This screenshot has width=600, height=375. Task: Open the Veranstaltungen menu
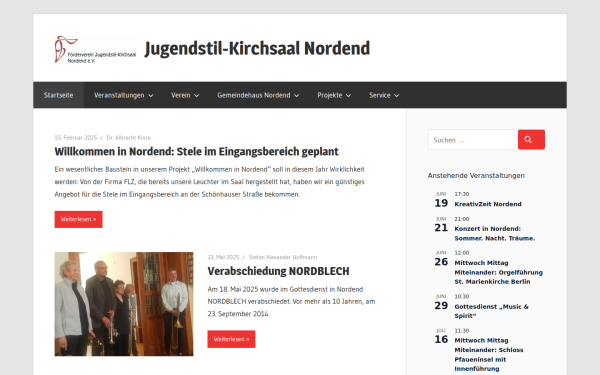click(x=124, y=95)
